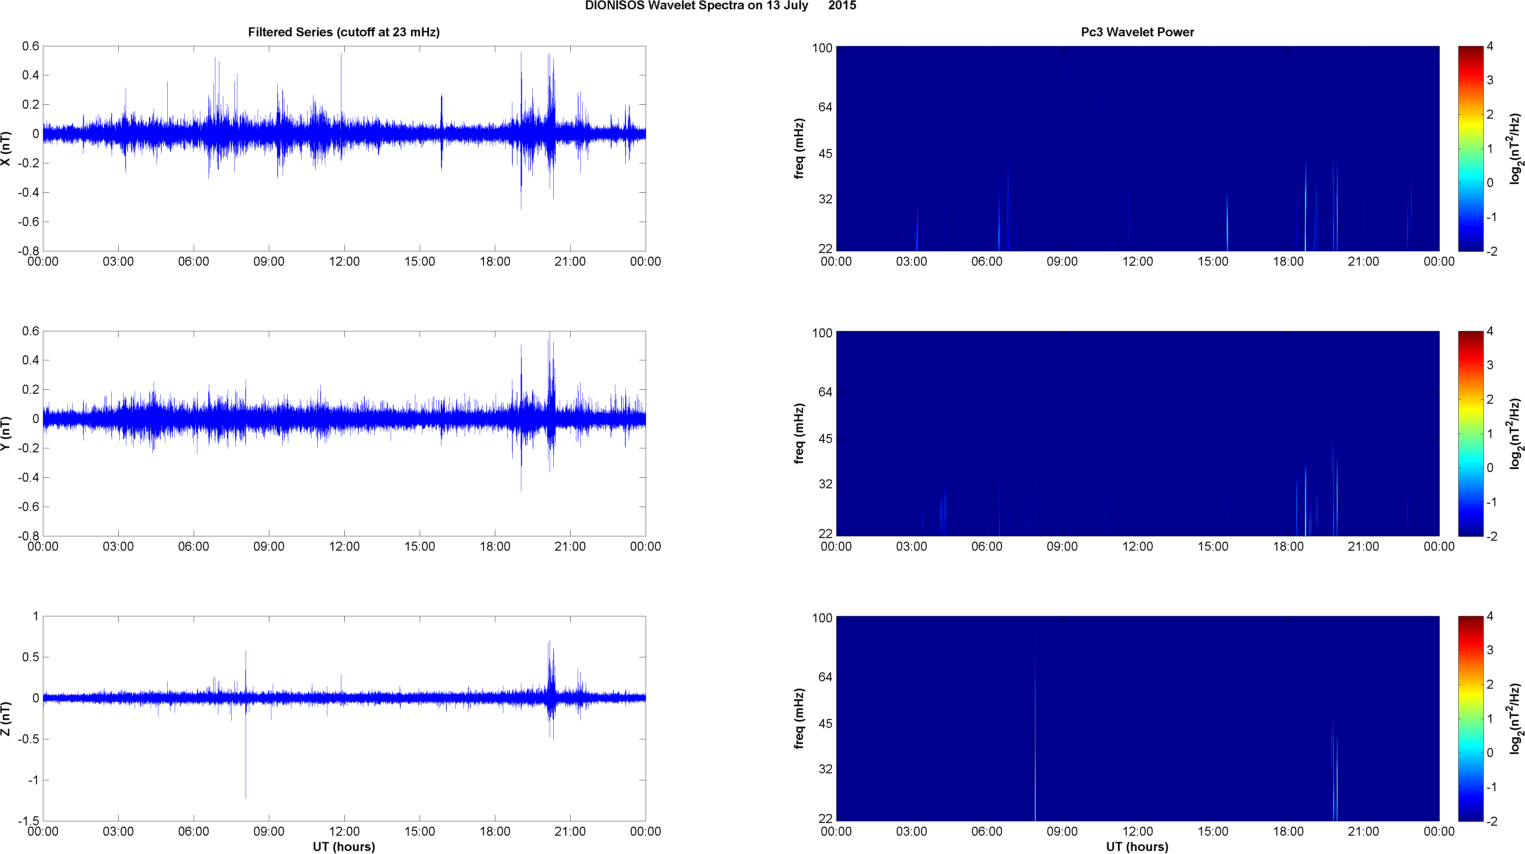Click the 'Y (nT)' y-axis label

7,433
